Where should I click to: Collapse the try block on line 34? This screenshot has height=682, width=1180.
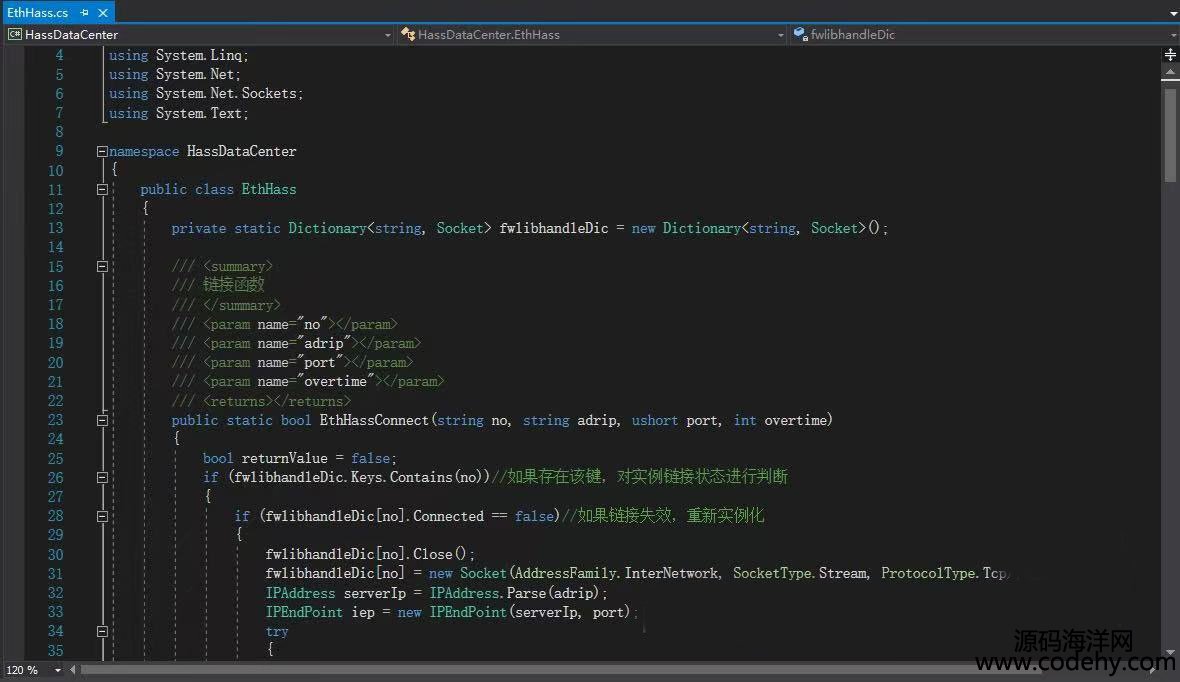[x=102, y=632]
